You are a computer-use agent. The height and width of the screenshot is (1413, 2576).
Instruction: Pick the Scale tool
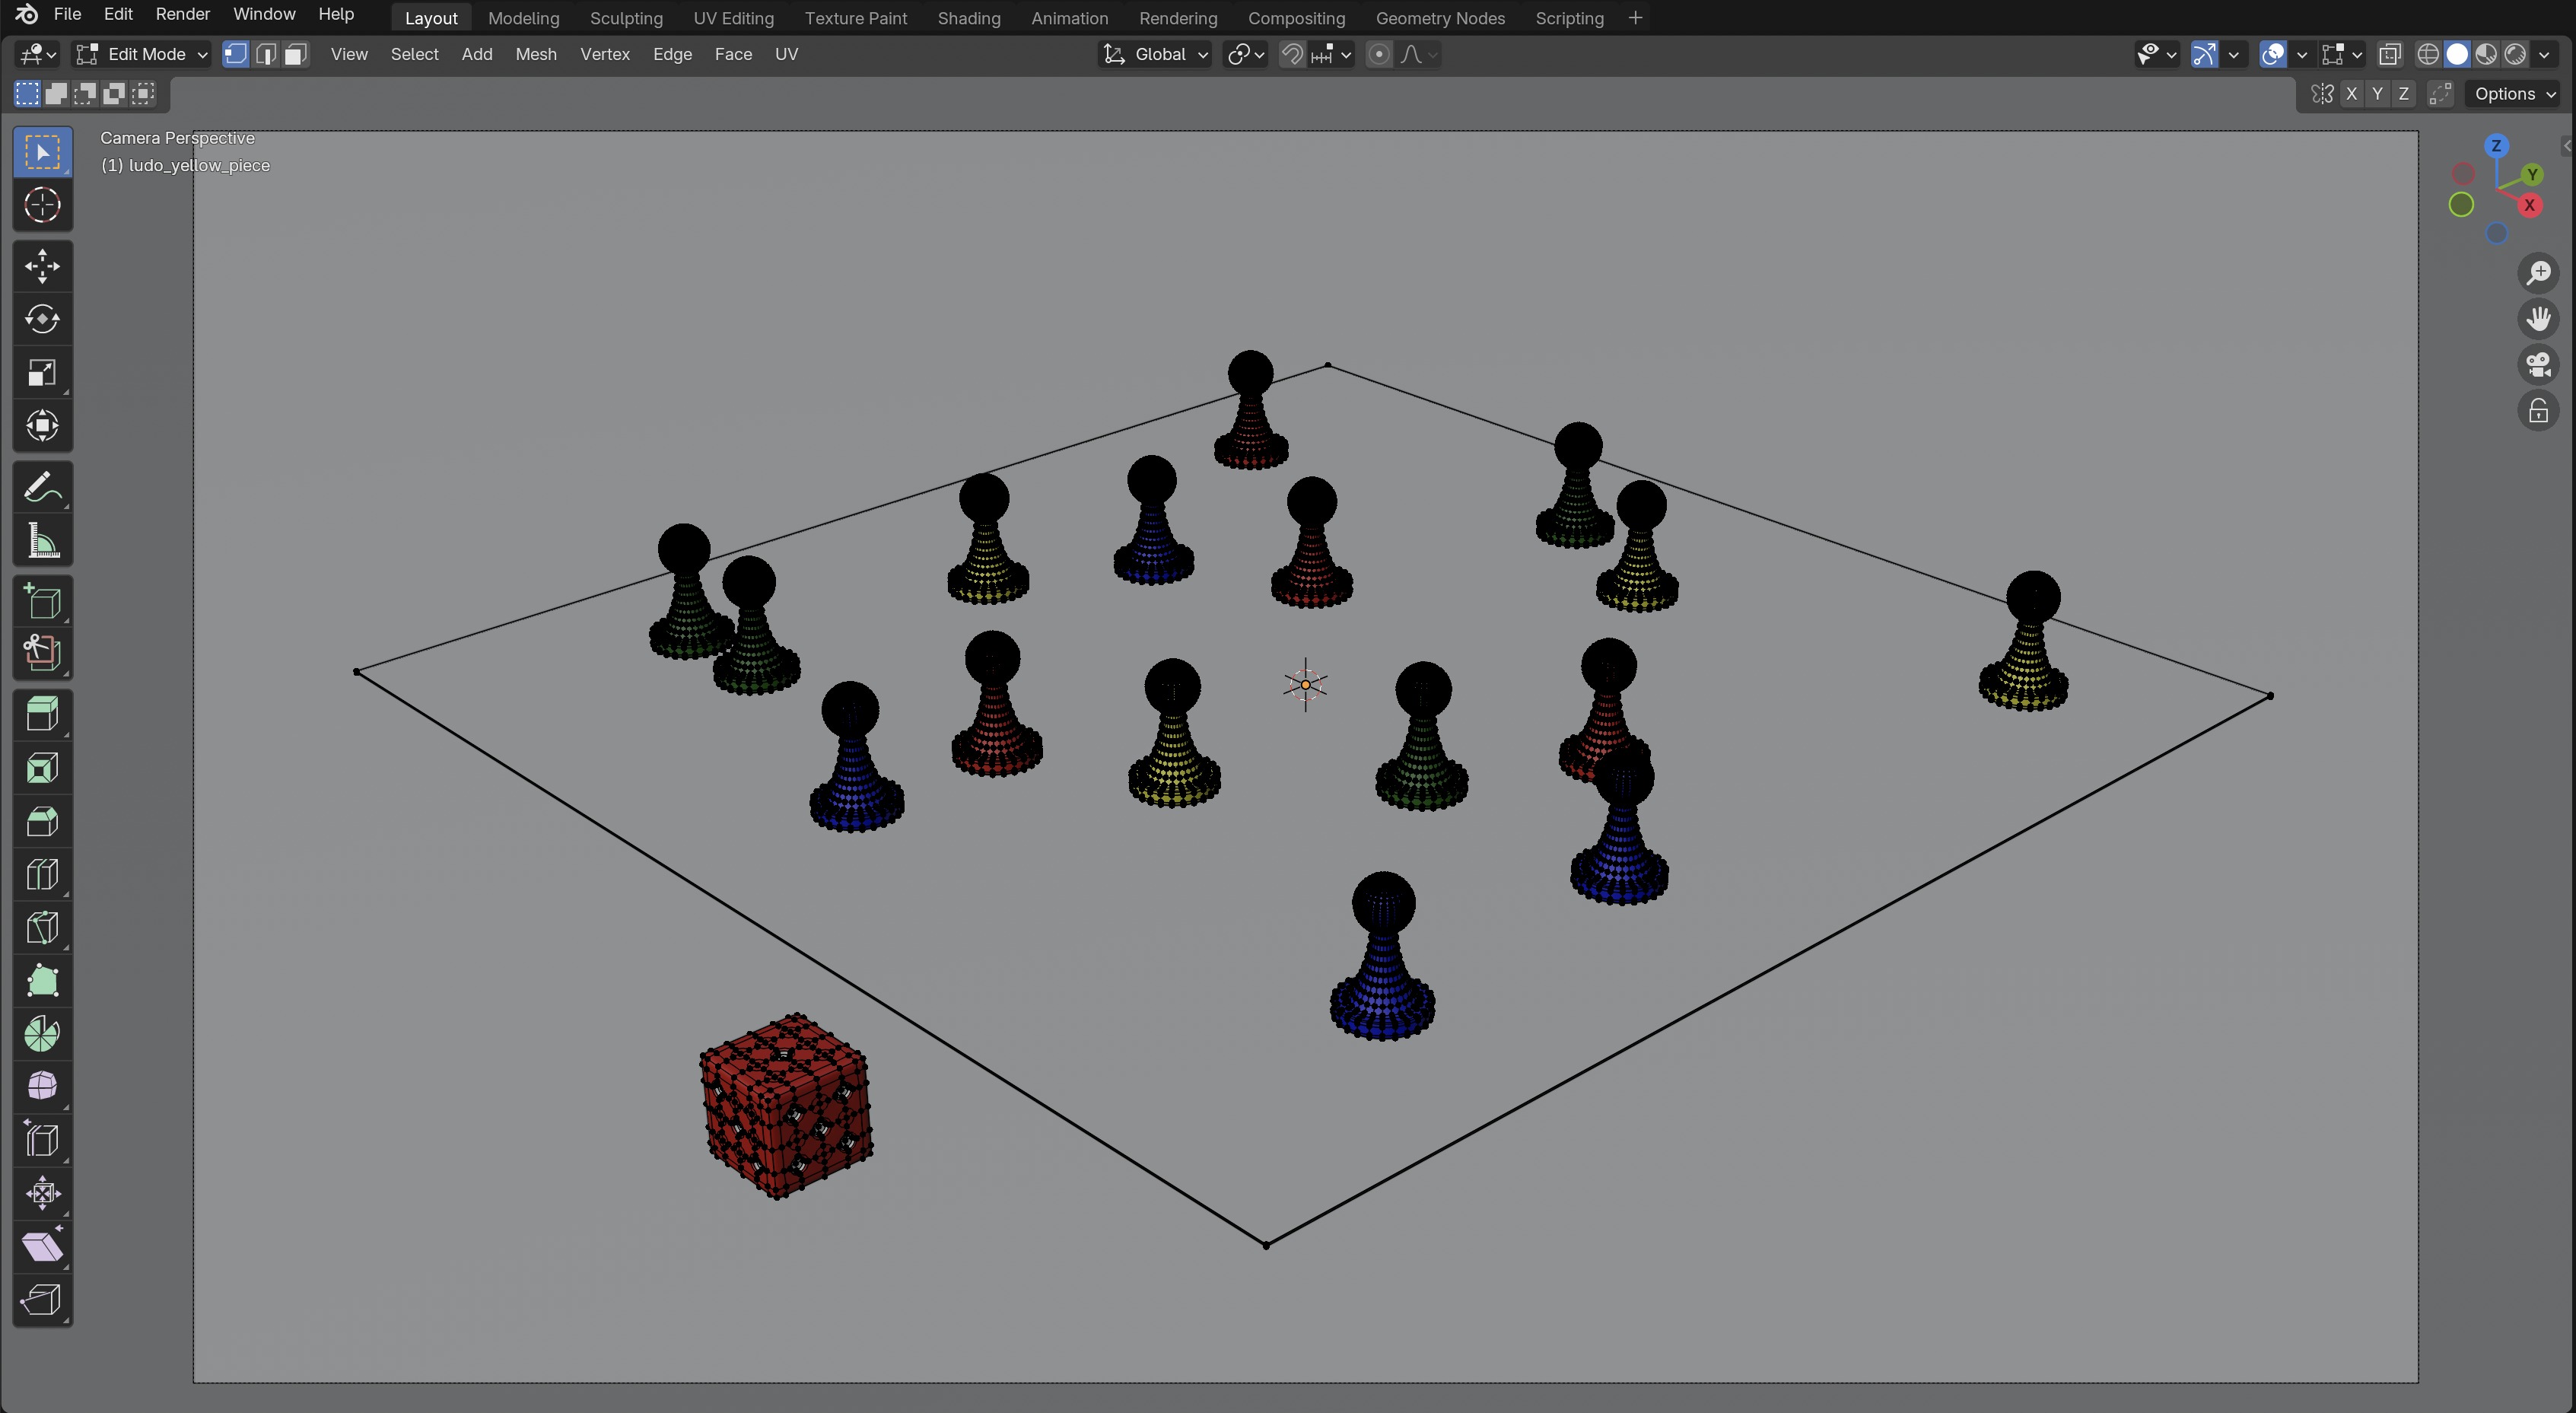click(42, 373)
